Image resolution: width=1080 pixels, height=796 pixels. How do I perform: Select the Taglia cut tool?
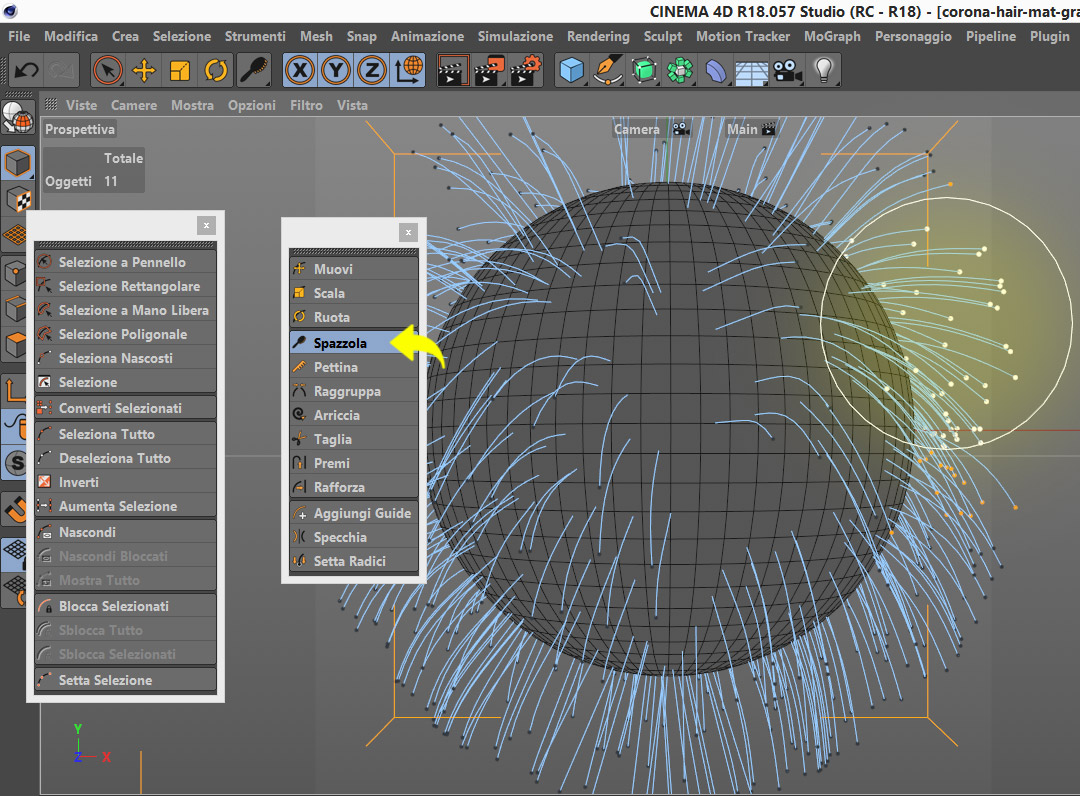(354, 439)
